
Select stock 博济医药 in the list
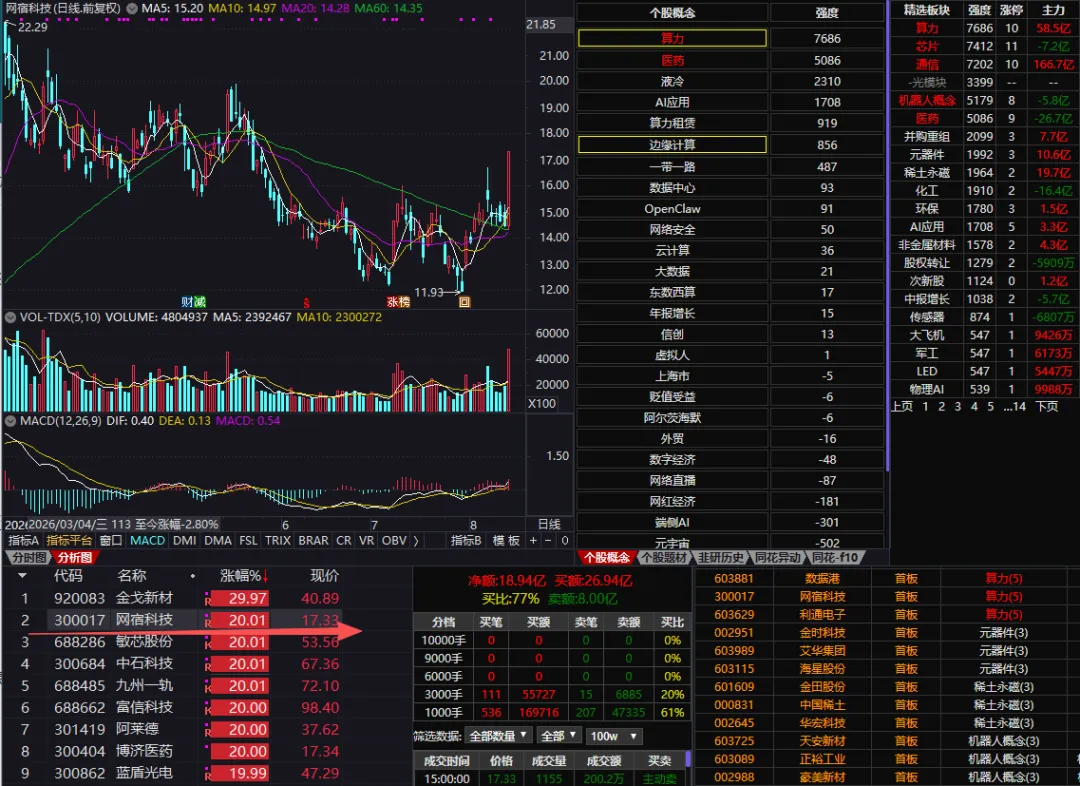point(144,752)
